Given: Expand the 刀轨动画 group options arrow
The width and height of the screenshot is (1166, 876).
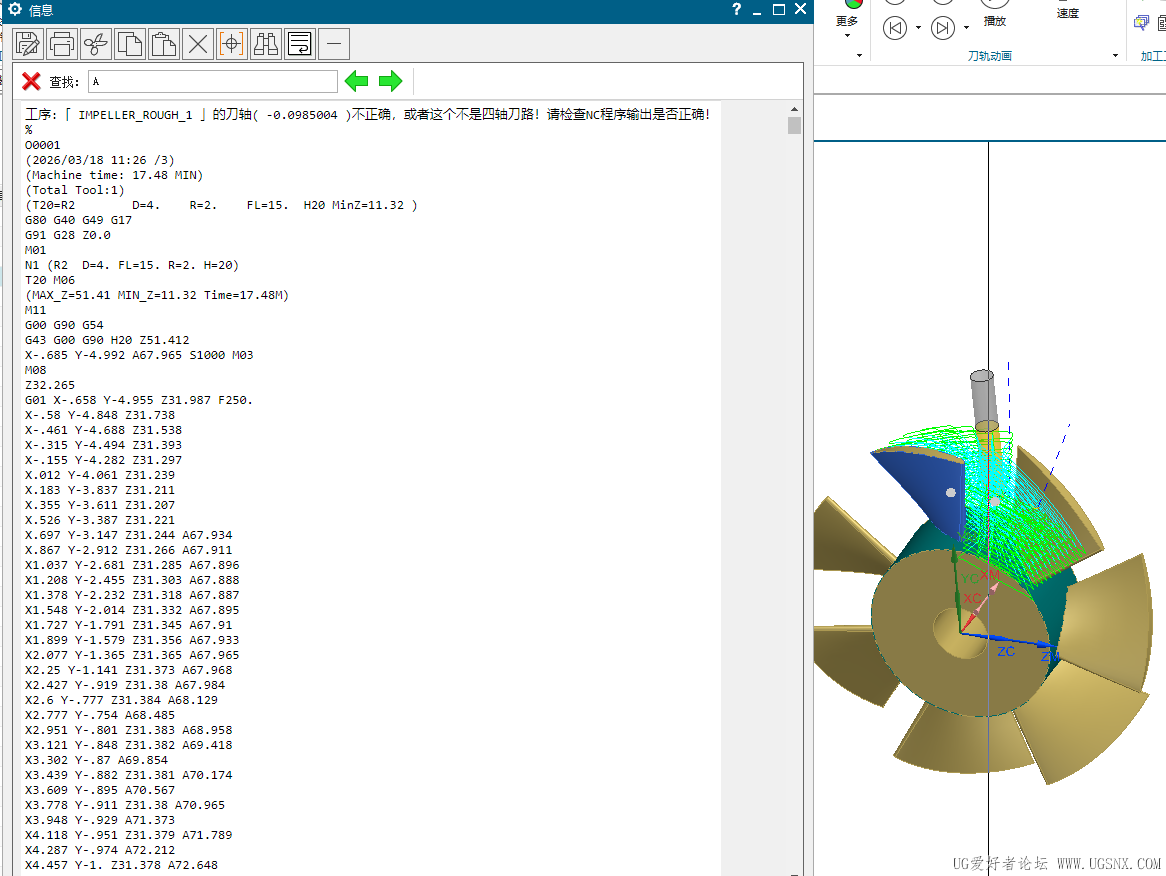Looking at the screenshot, I should (1116, 56).
